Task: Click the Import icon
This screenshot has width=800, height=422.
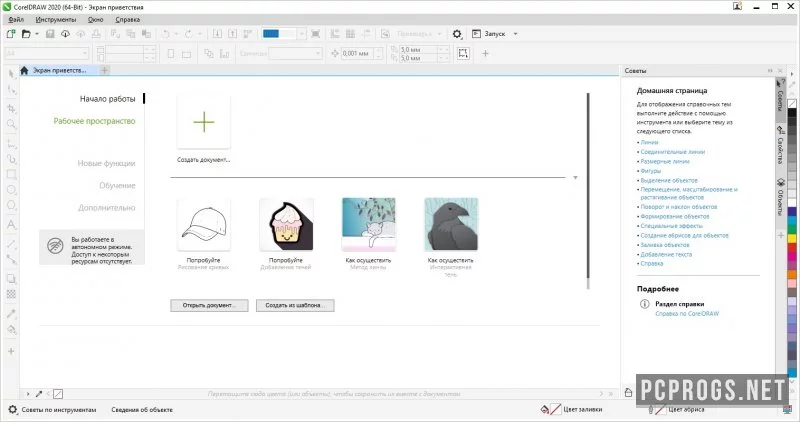Action: click(x=217, y=34)
